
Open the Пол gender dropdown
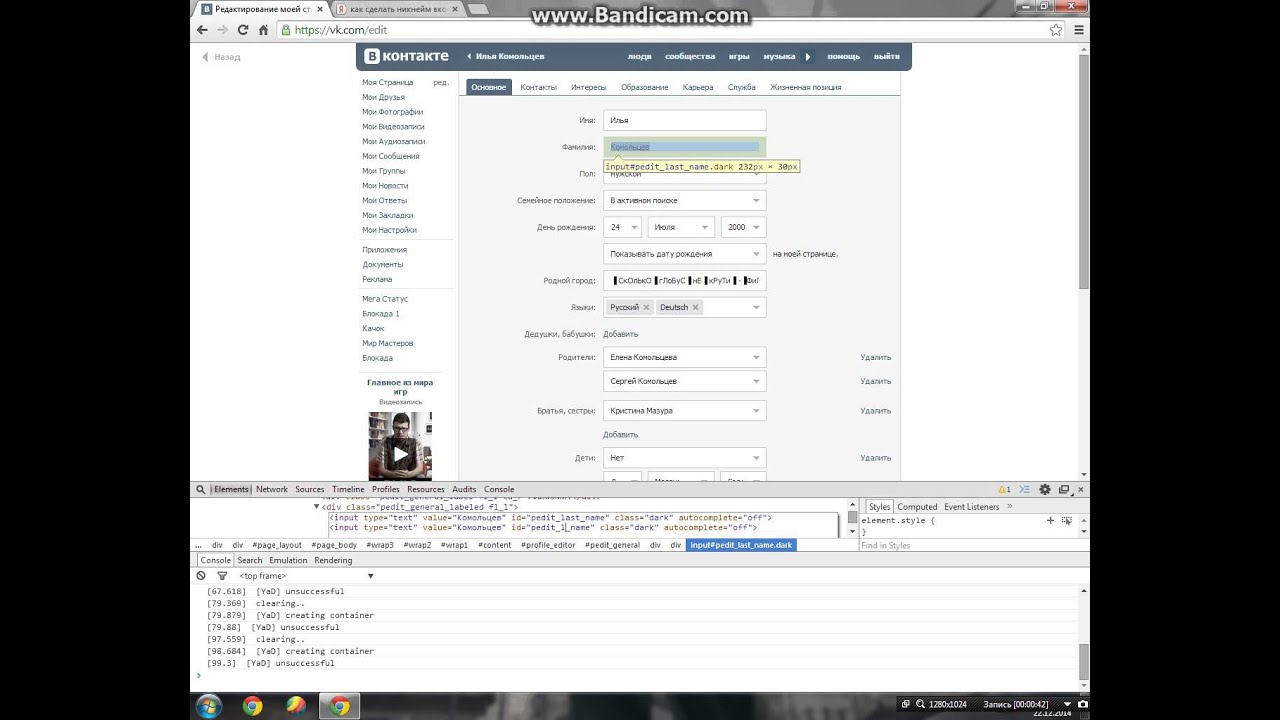click(685, 174)
